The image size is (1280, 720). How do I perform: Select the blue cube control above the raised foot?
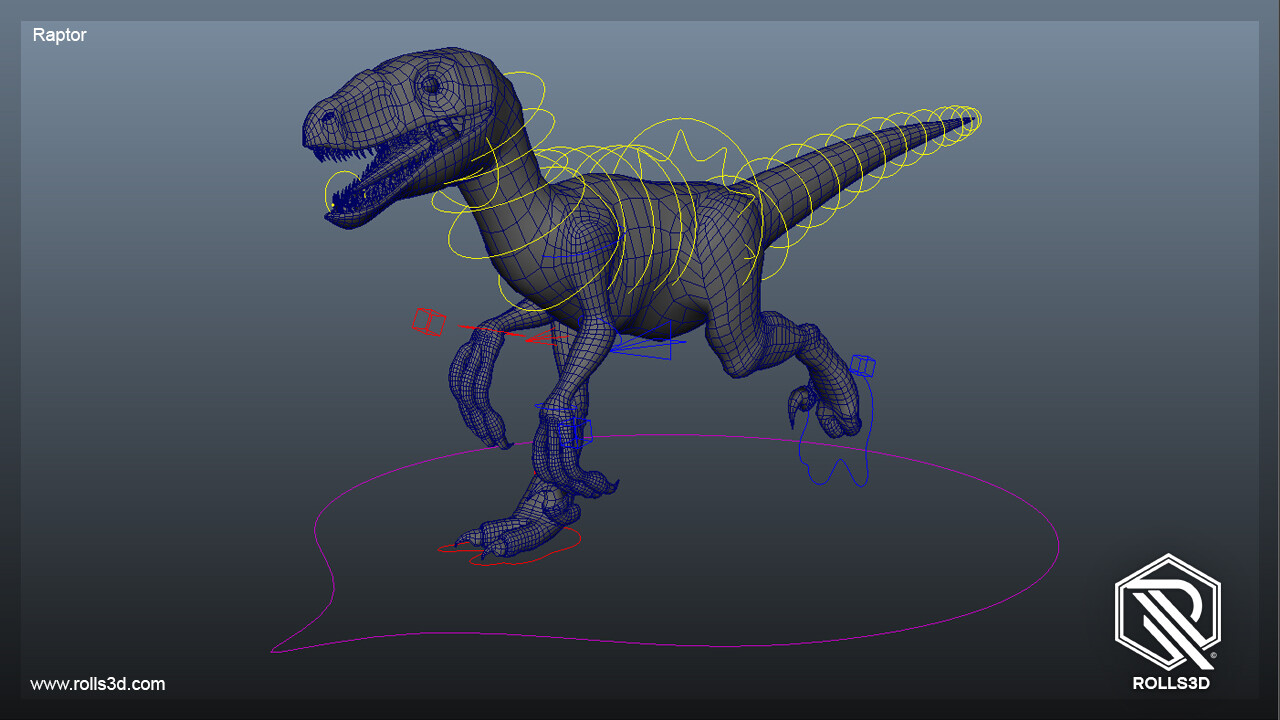[864, 365]
